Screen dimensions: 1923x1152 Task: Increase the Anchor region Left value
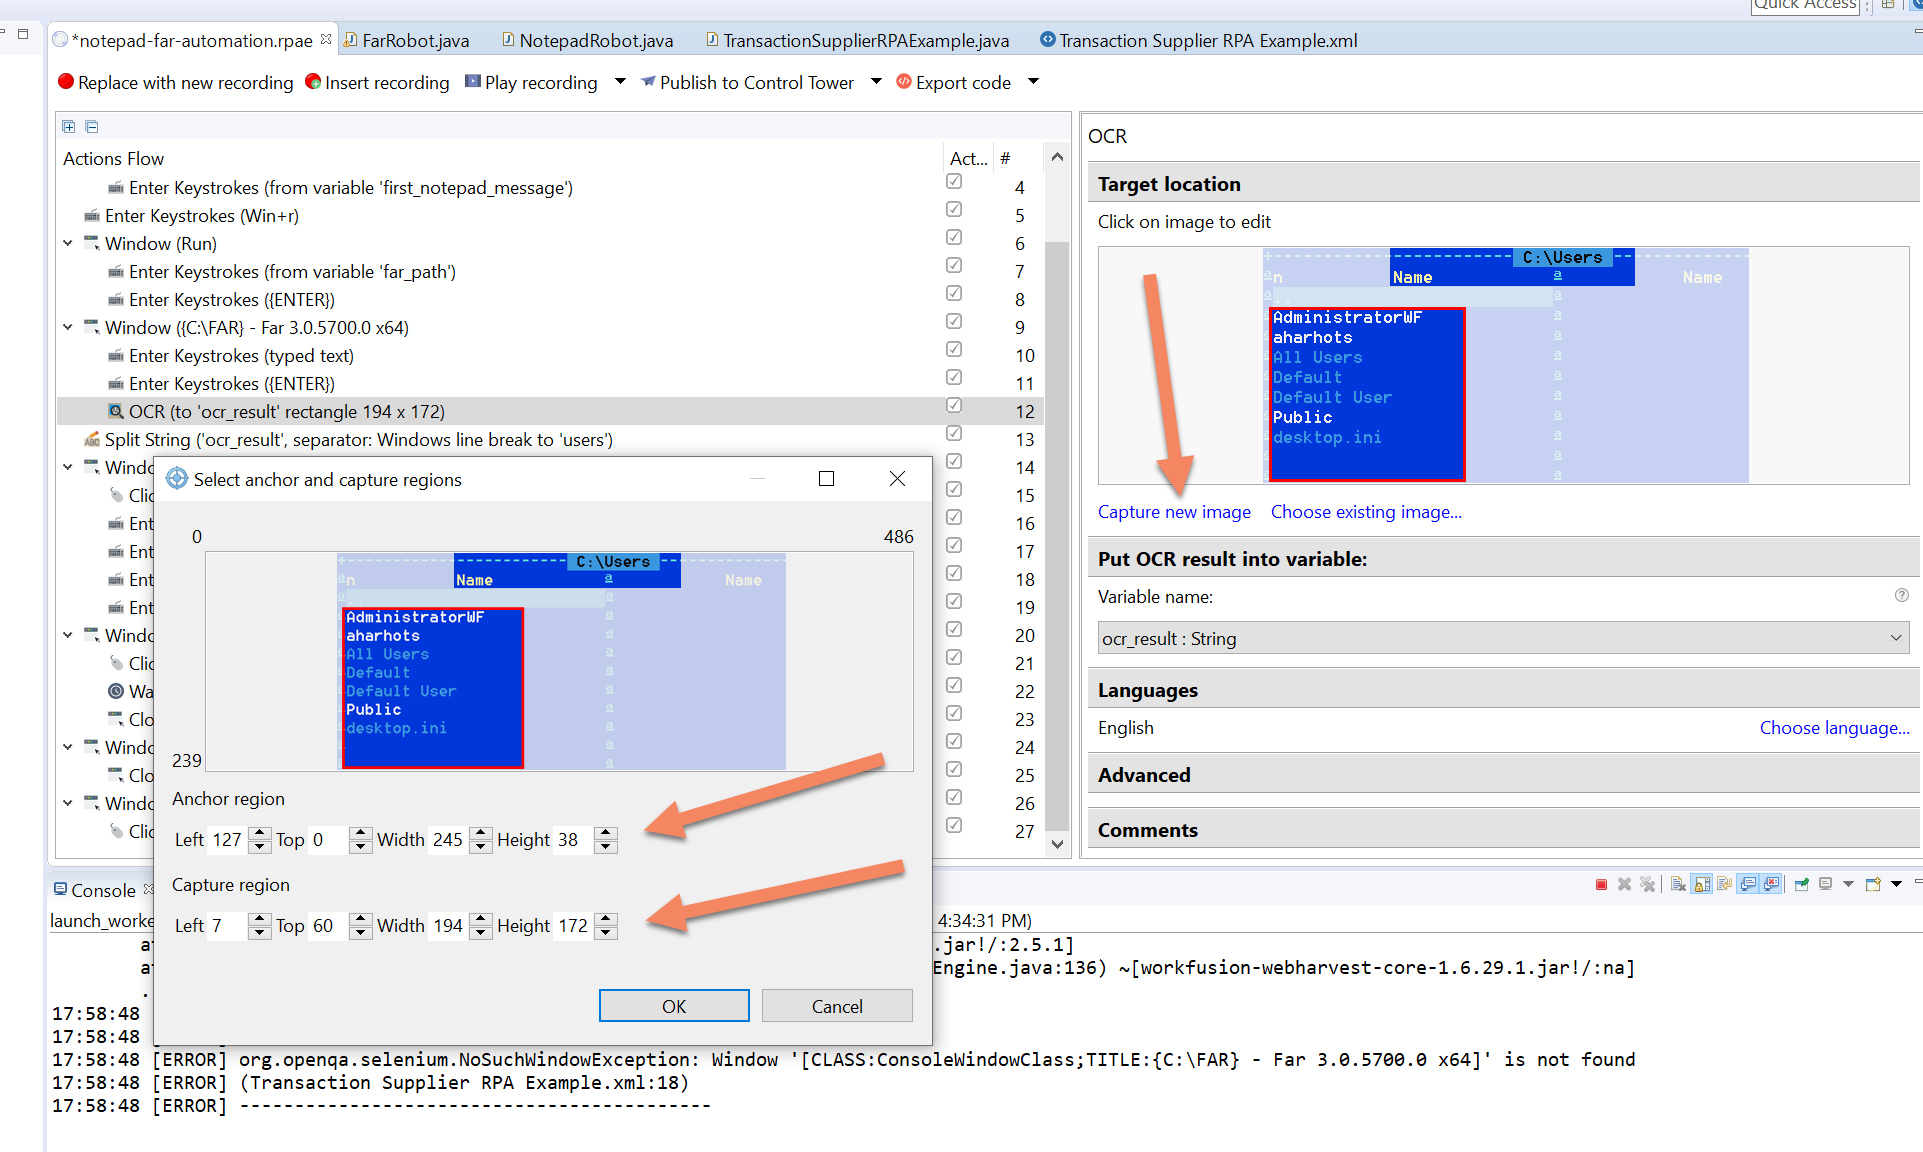tap(259, 833)
